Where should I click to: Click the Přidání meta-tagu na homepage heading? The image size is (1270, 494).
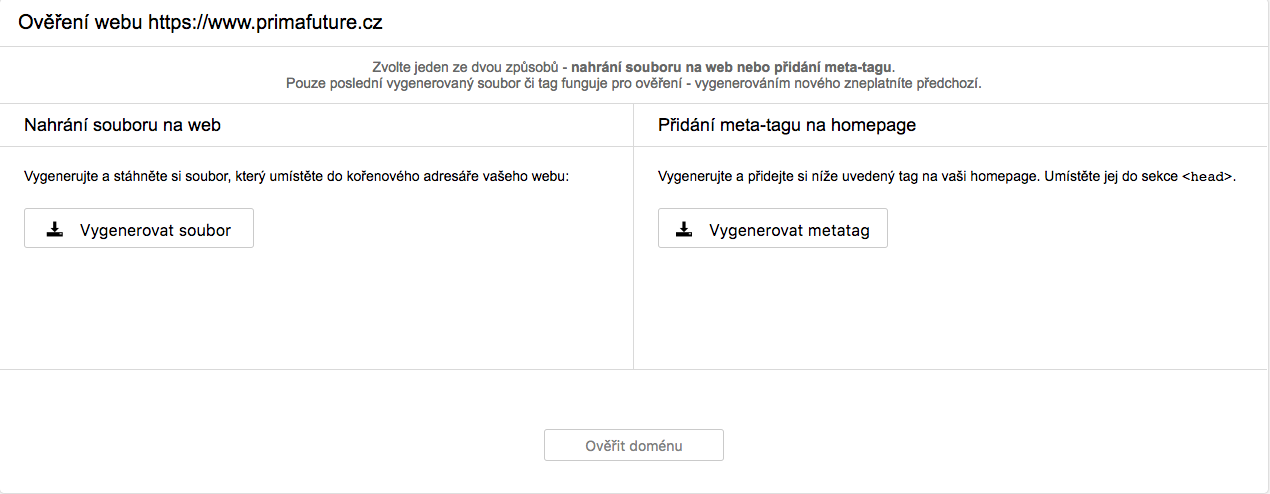tap(787, 125)
